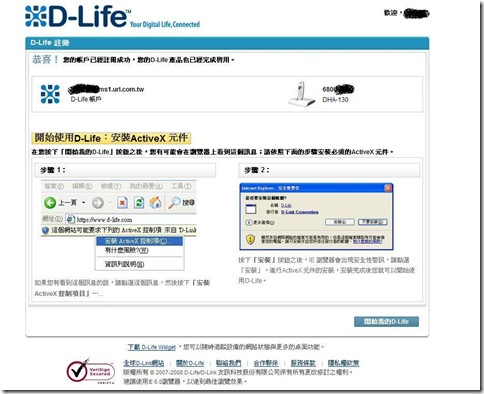484x394 pixels.
Task: Click the step 1 browser illustration image
Action: click(119, 226)
